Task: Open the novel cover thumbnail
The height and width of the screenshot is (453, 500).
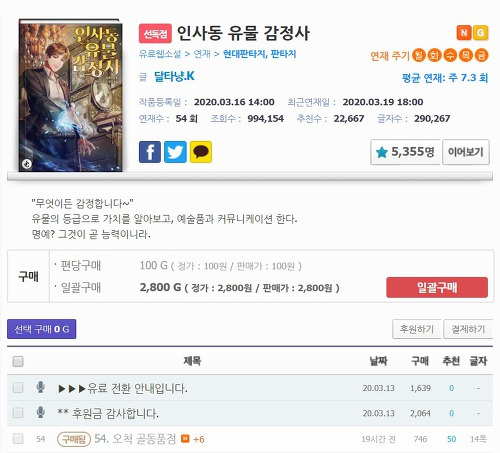Action: click(x=71, y=96)
